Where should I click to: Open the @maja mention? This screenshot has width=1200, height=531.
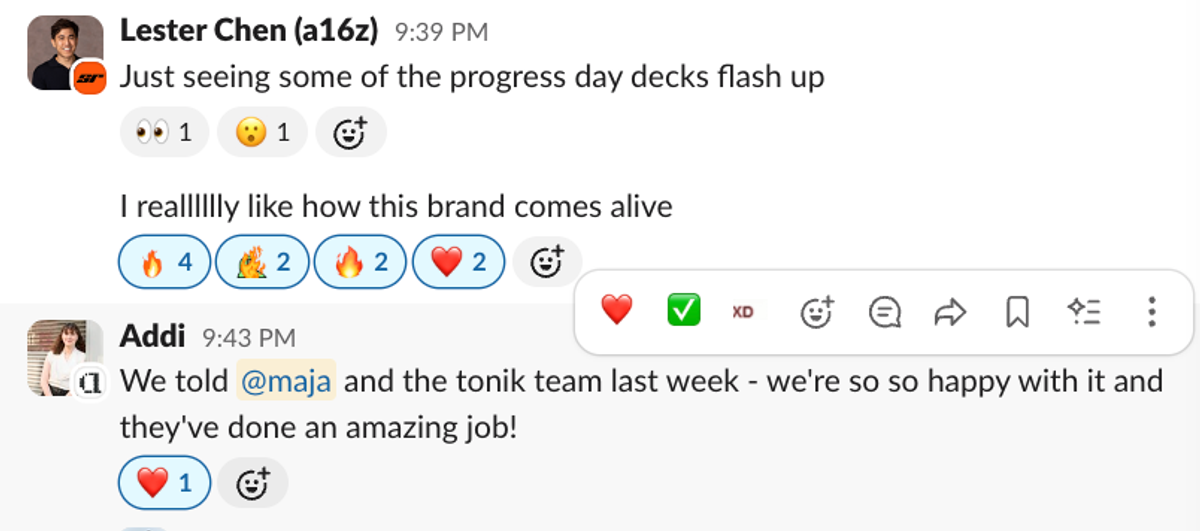[286, 381]
